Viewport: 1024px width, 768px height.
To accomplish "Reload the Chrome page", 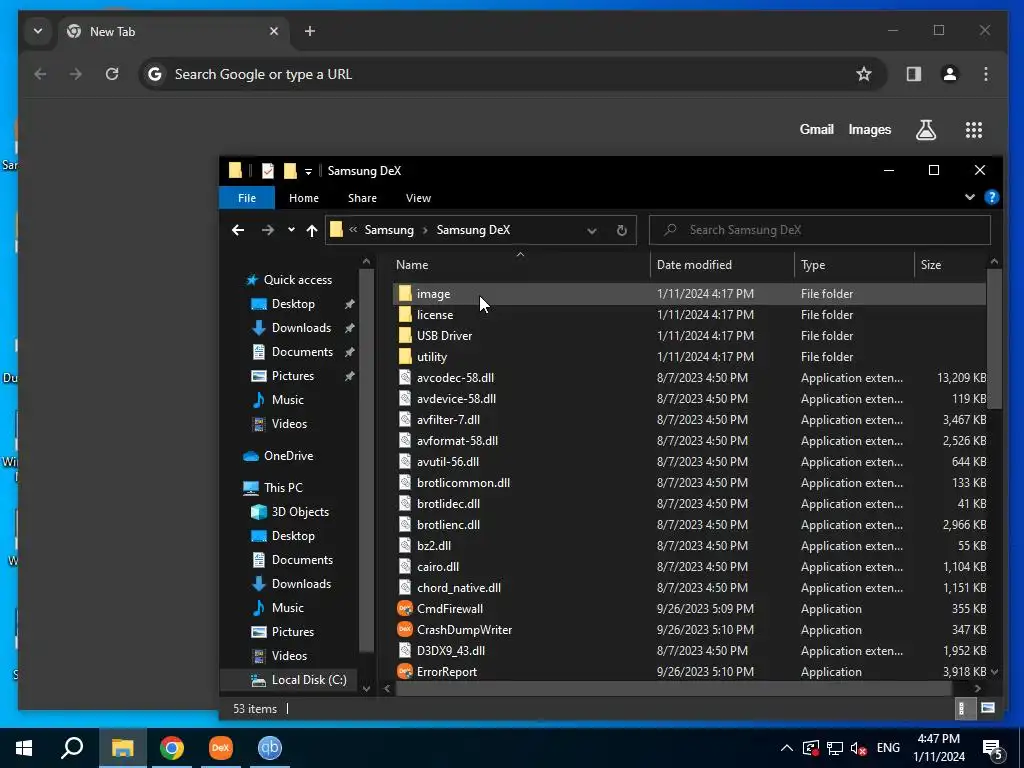I will coord(112,74).
